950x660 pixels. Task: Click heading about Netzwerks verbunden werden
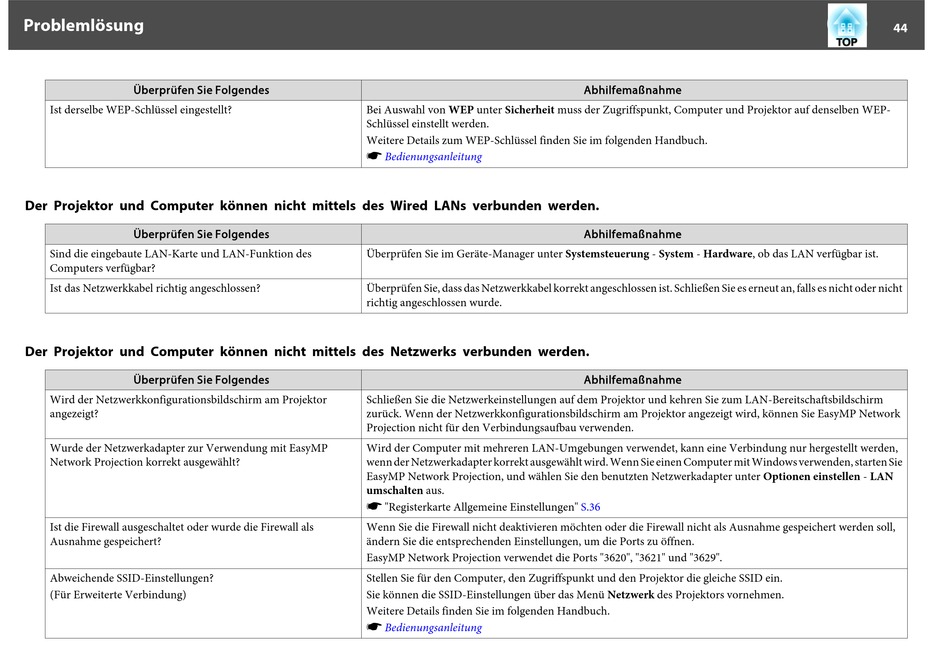tap(307, 352)
